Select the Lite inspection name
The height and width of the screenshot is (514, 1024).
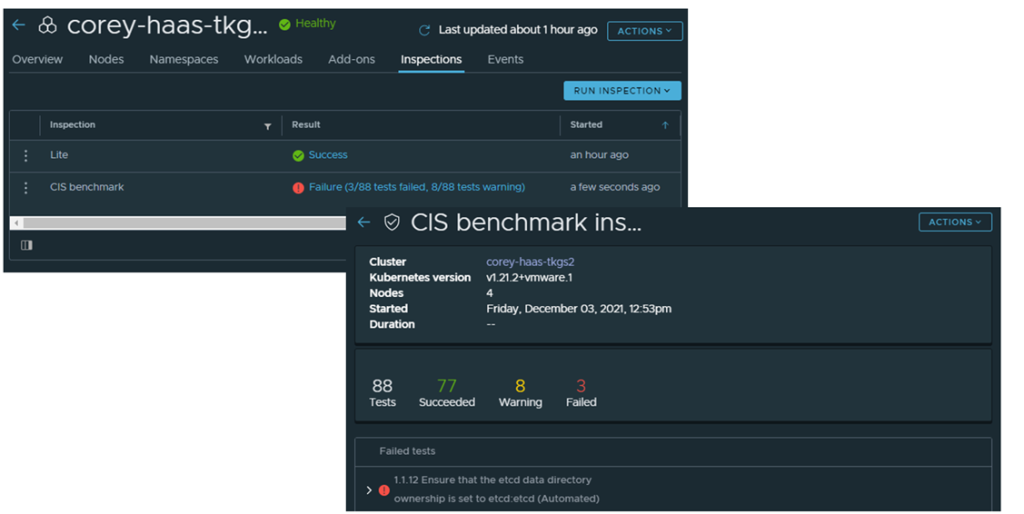pos(59,155)
